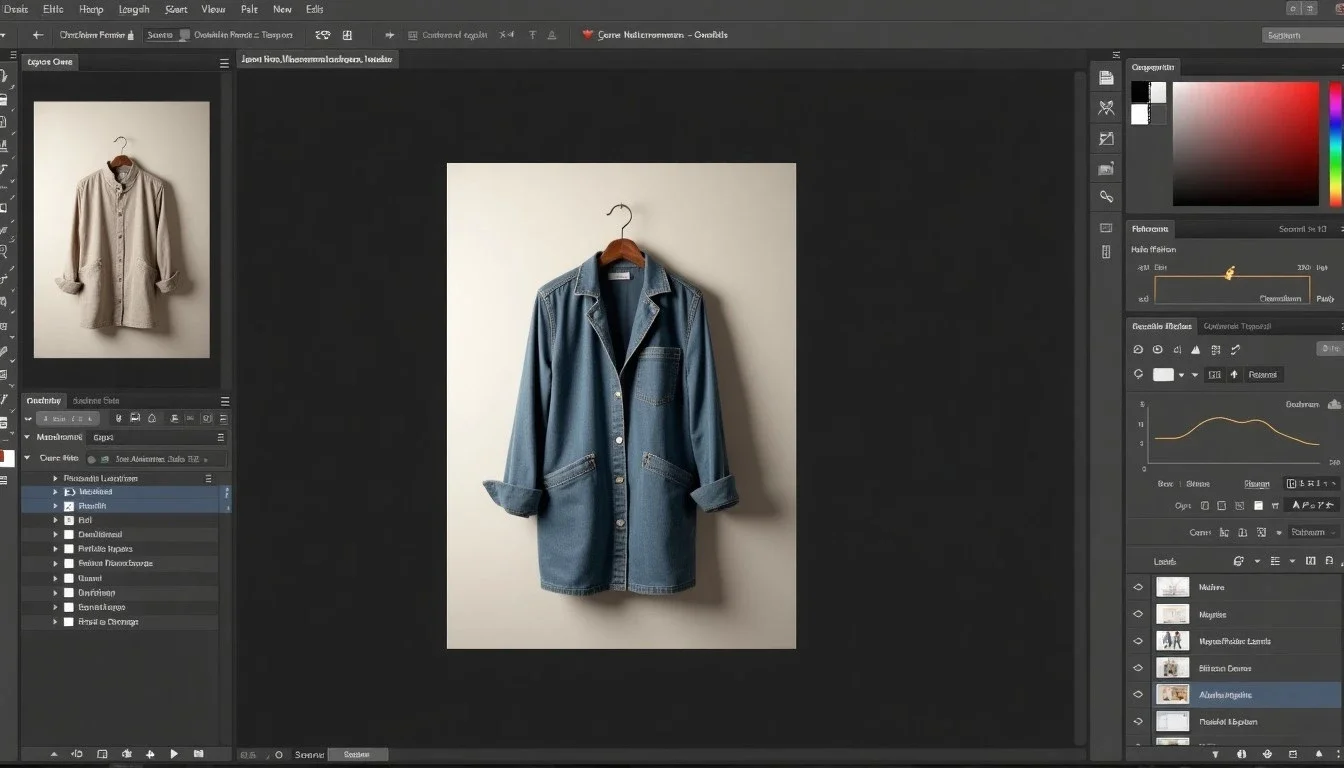
Task: Toggle visibility of the 'Mayrise' layer
Action: (1138, 614)
